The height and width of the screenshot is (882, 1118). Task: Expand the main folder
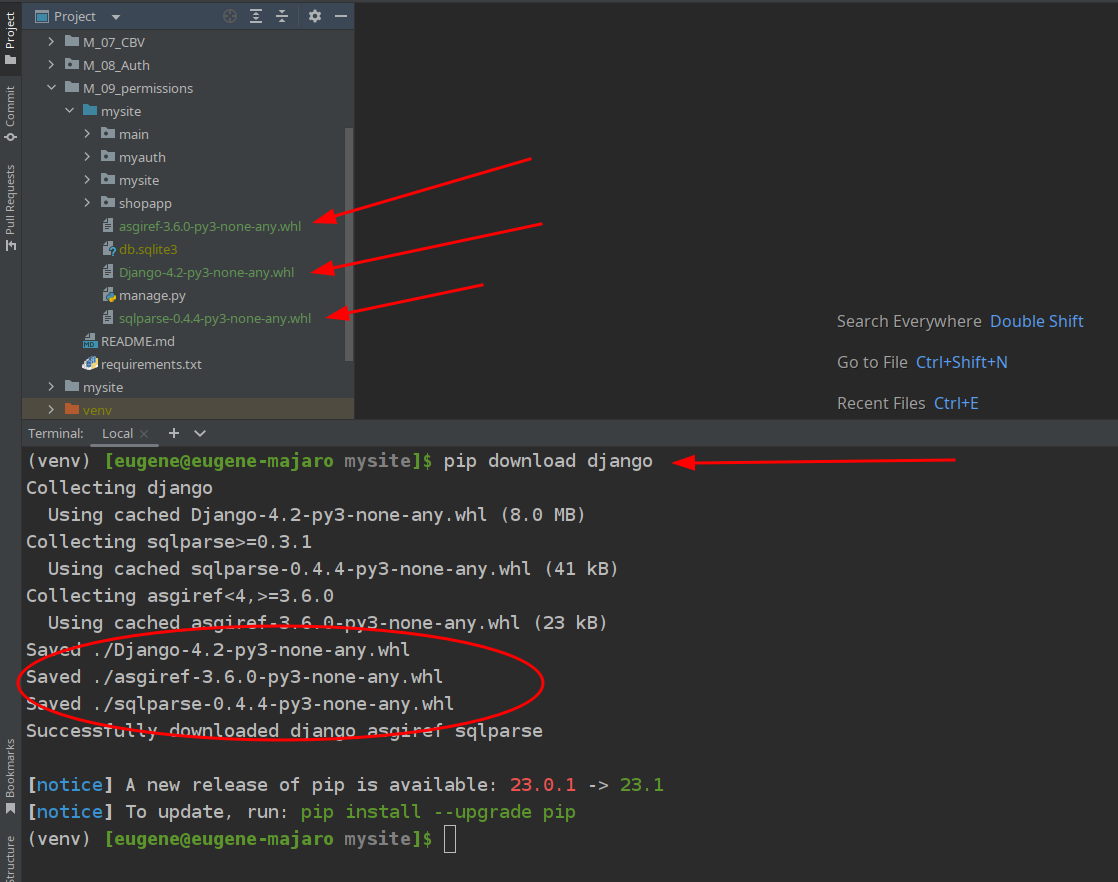pyautogui.click(x=87, y=134)
